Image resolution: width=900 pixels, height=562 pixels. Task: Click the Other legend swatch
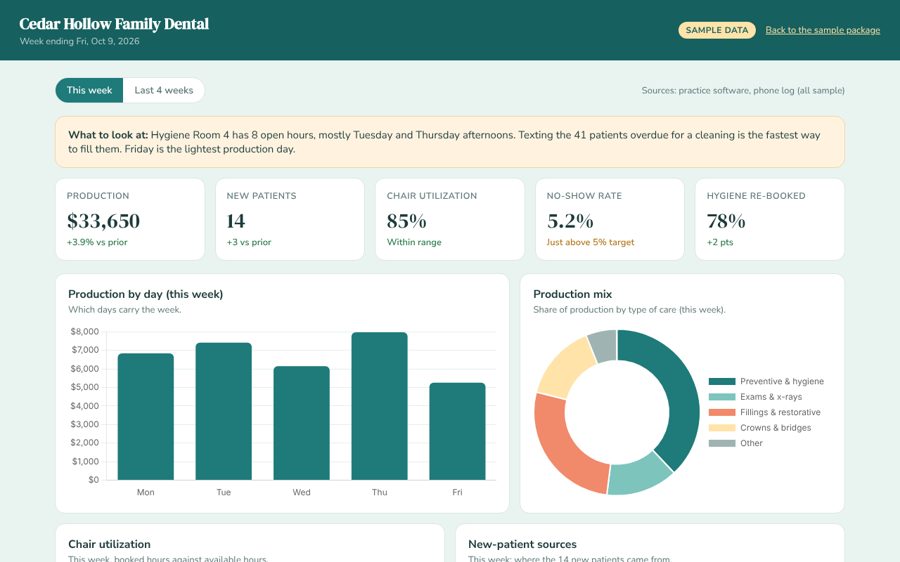[x=722, y=443]
